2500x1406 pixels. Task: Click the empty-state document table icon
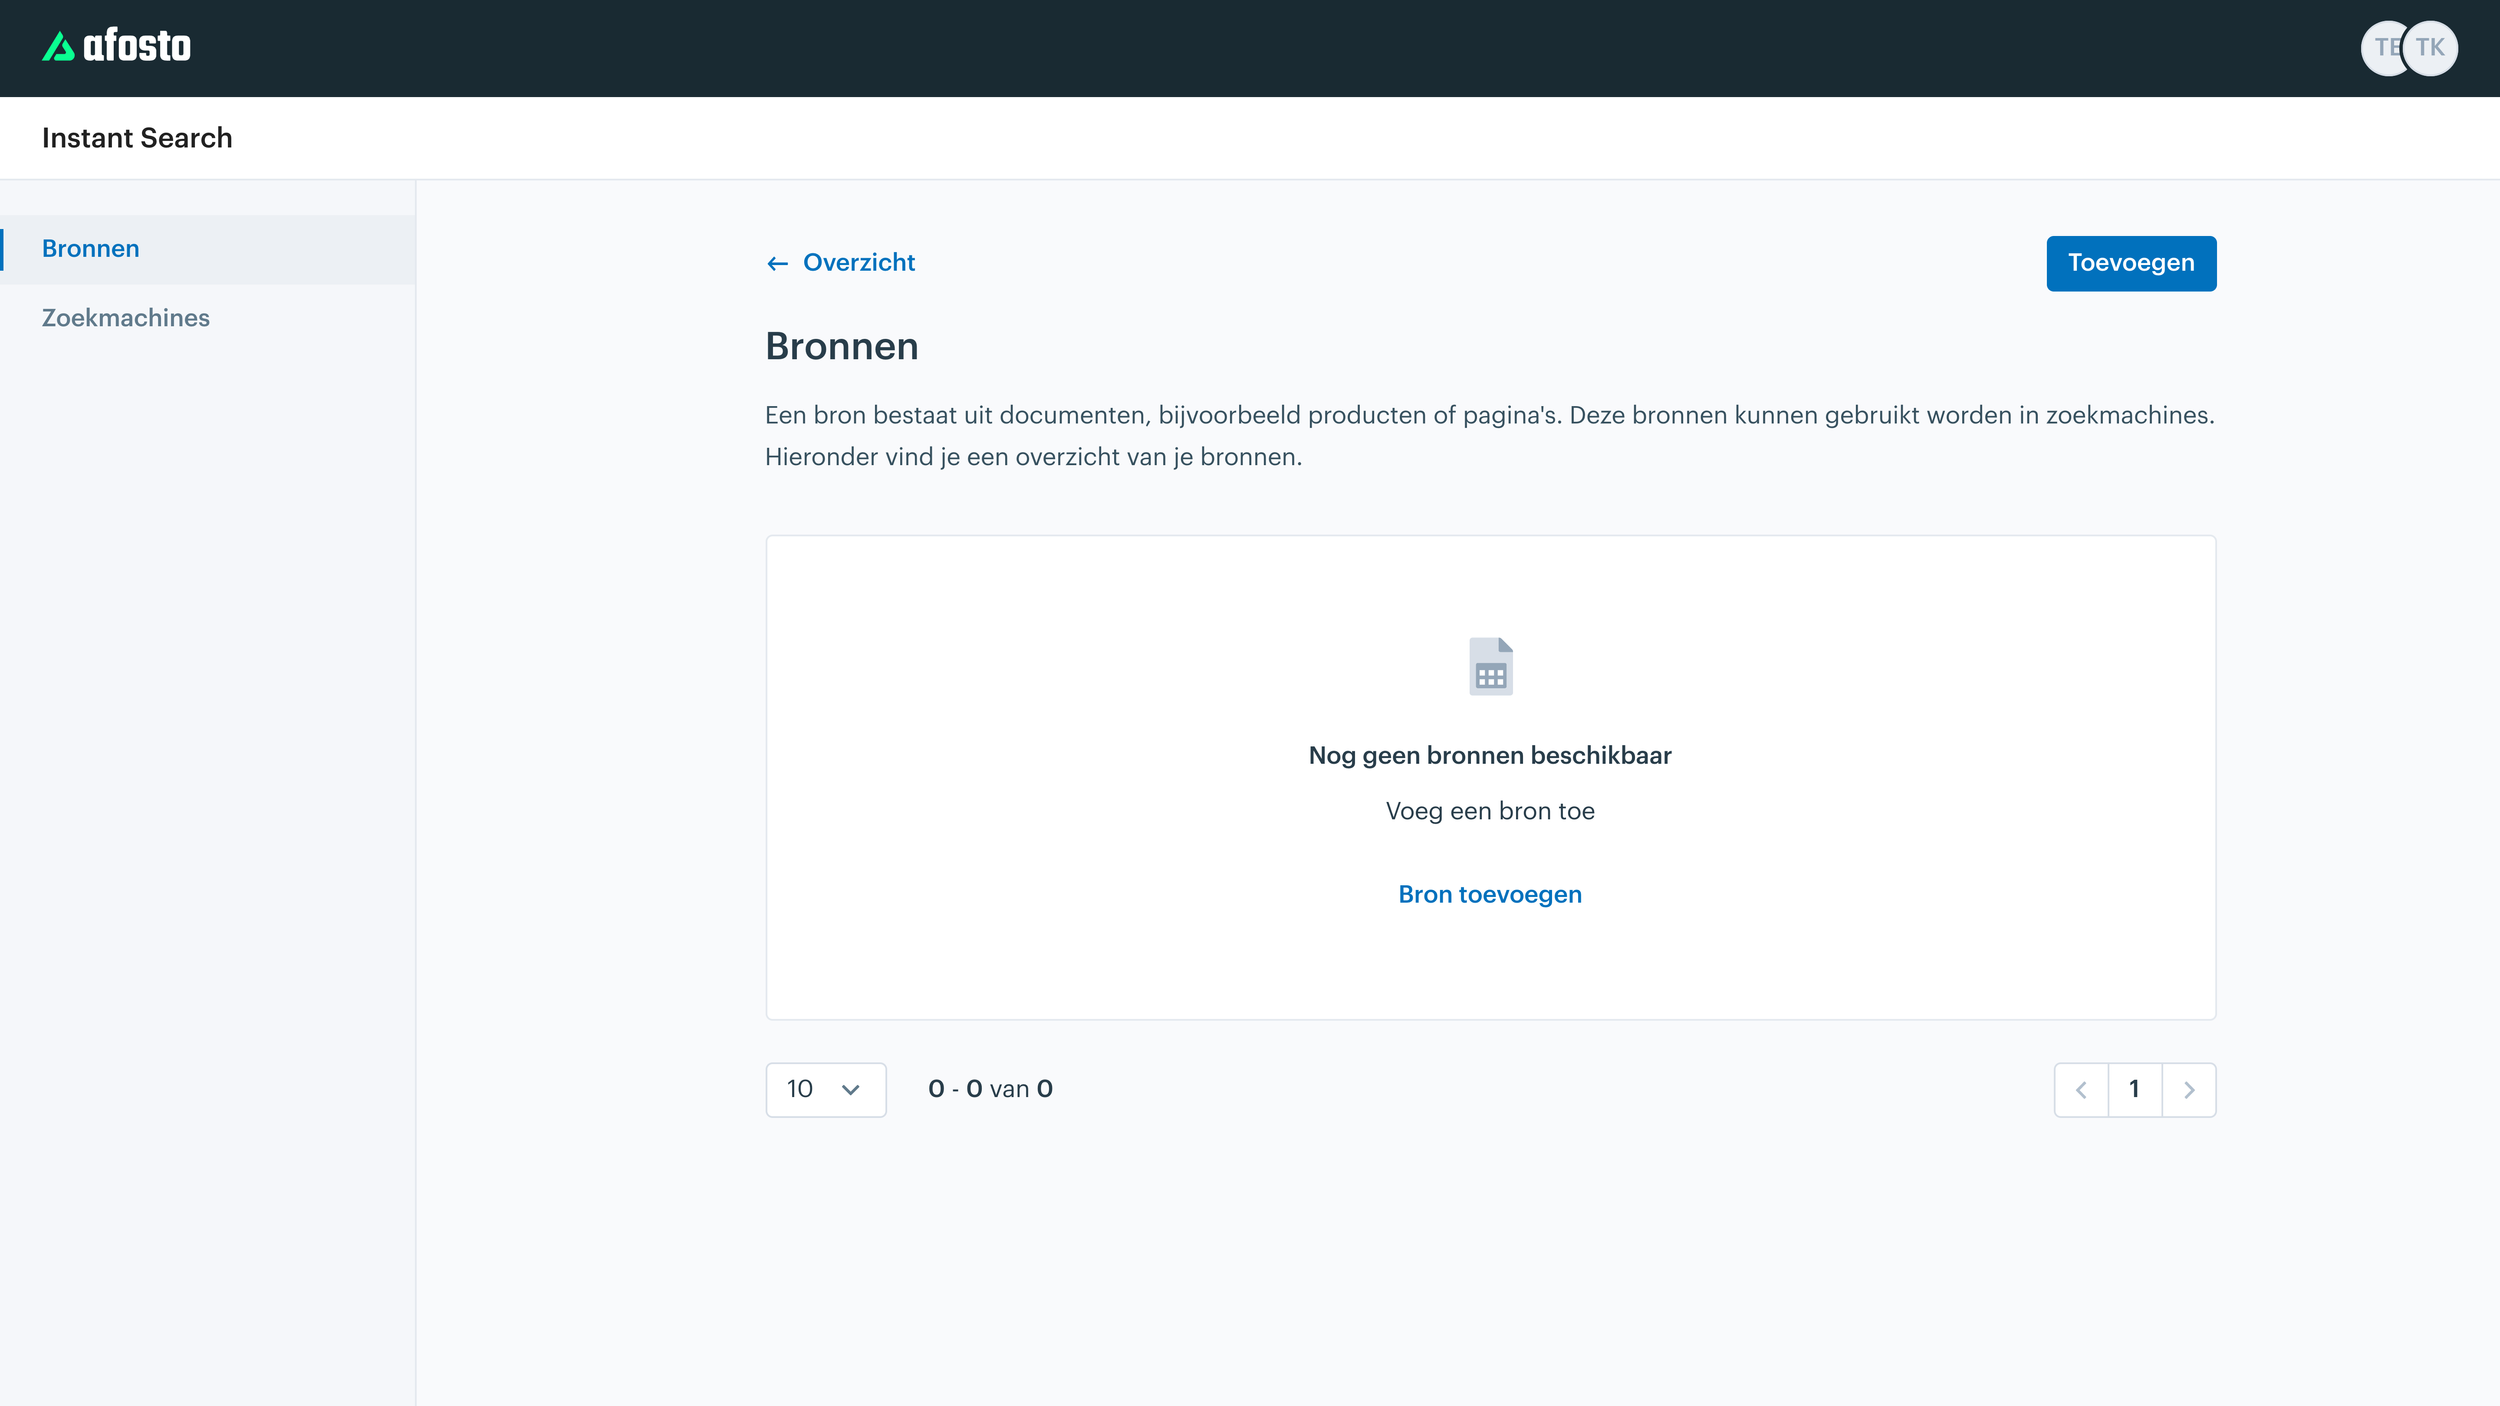[x=1490, y=666]
